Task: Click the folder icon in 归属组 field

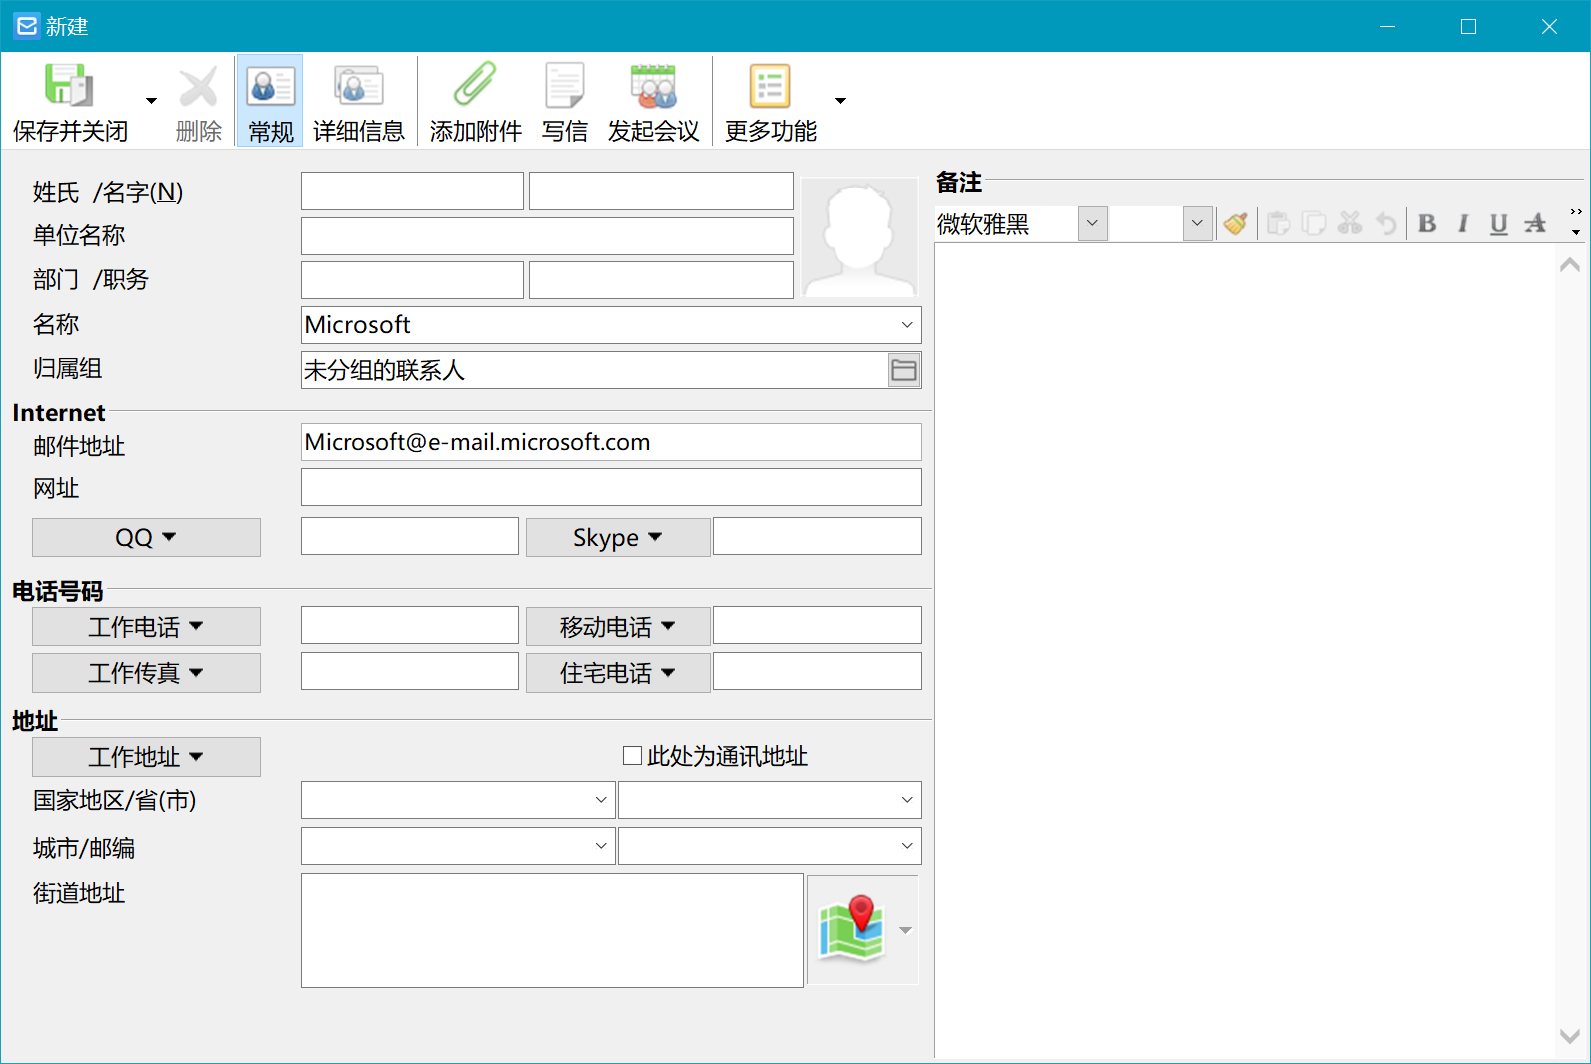Action: 904,370
